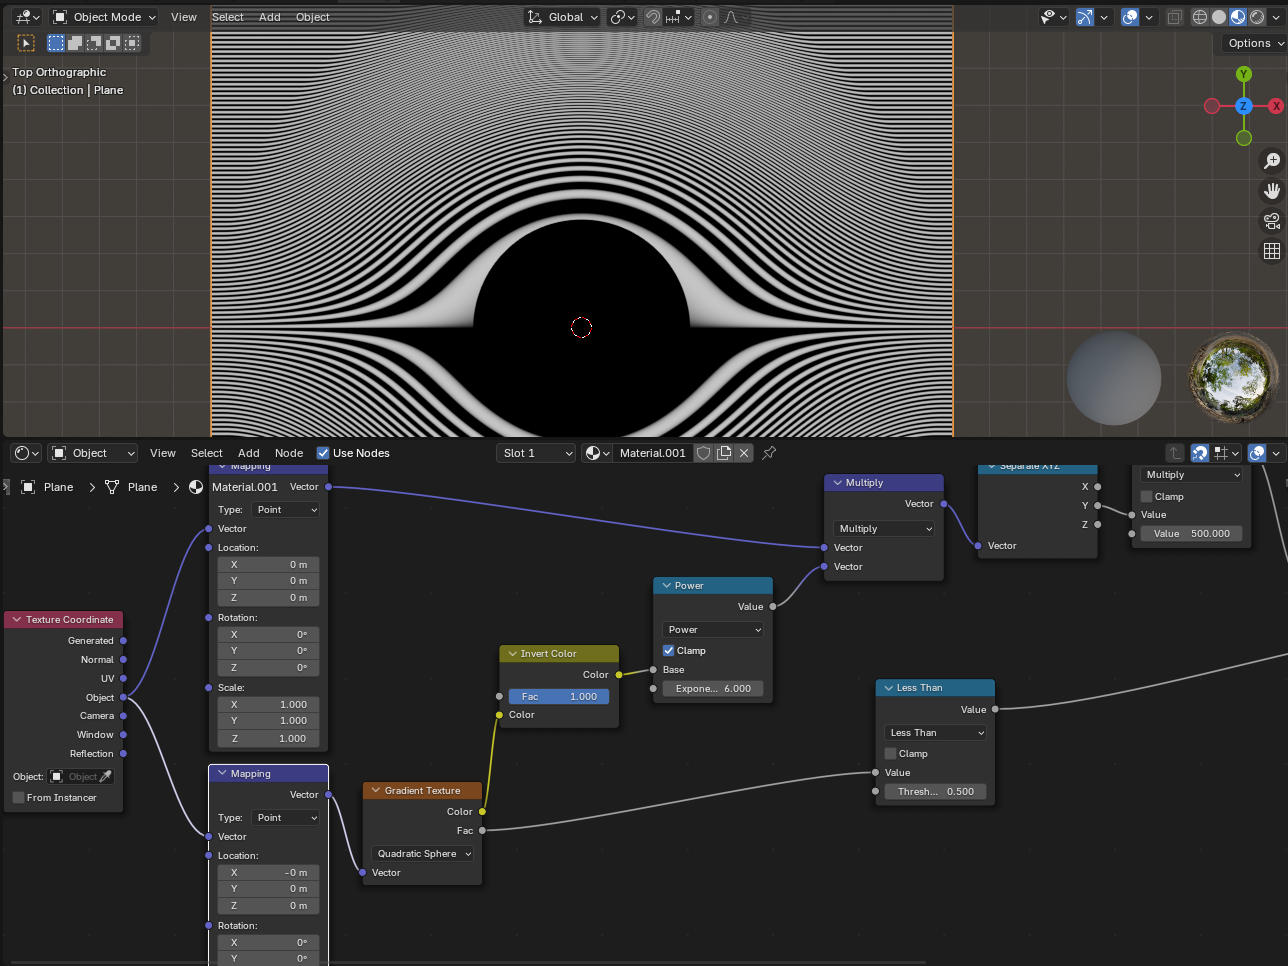The width and height of the screenshot is (1288, 966).
Task: Open the snapping options dropdown
Action: pyautogui.click(x=679, y=17)
